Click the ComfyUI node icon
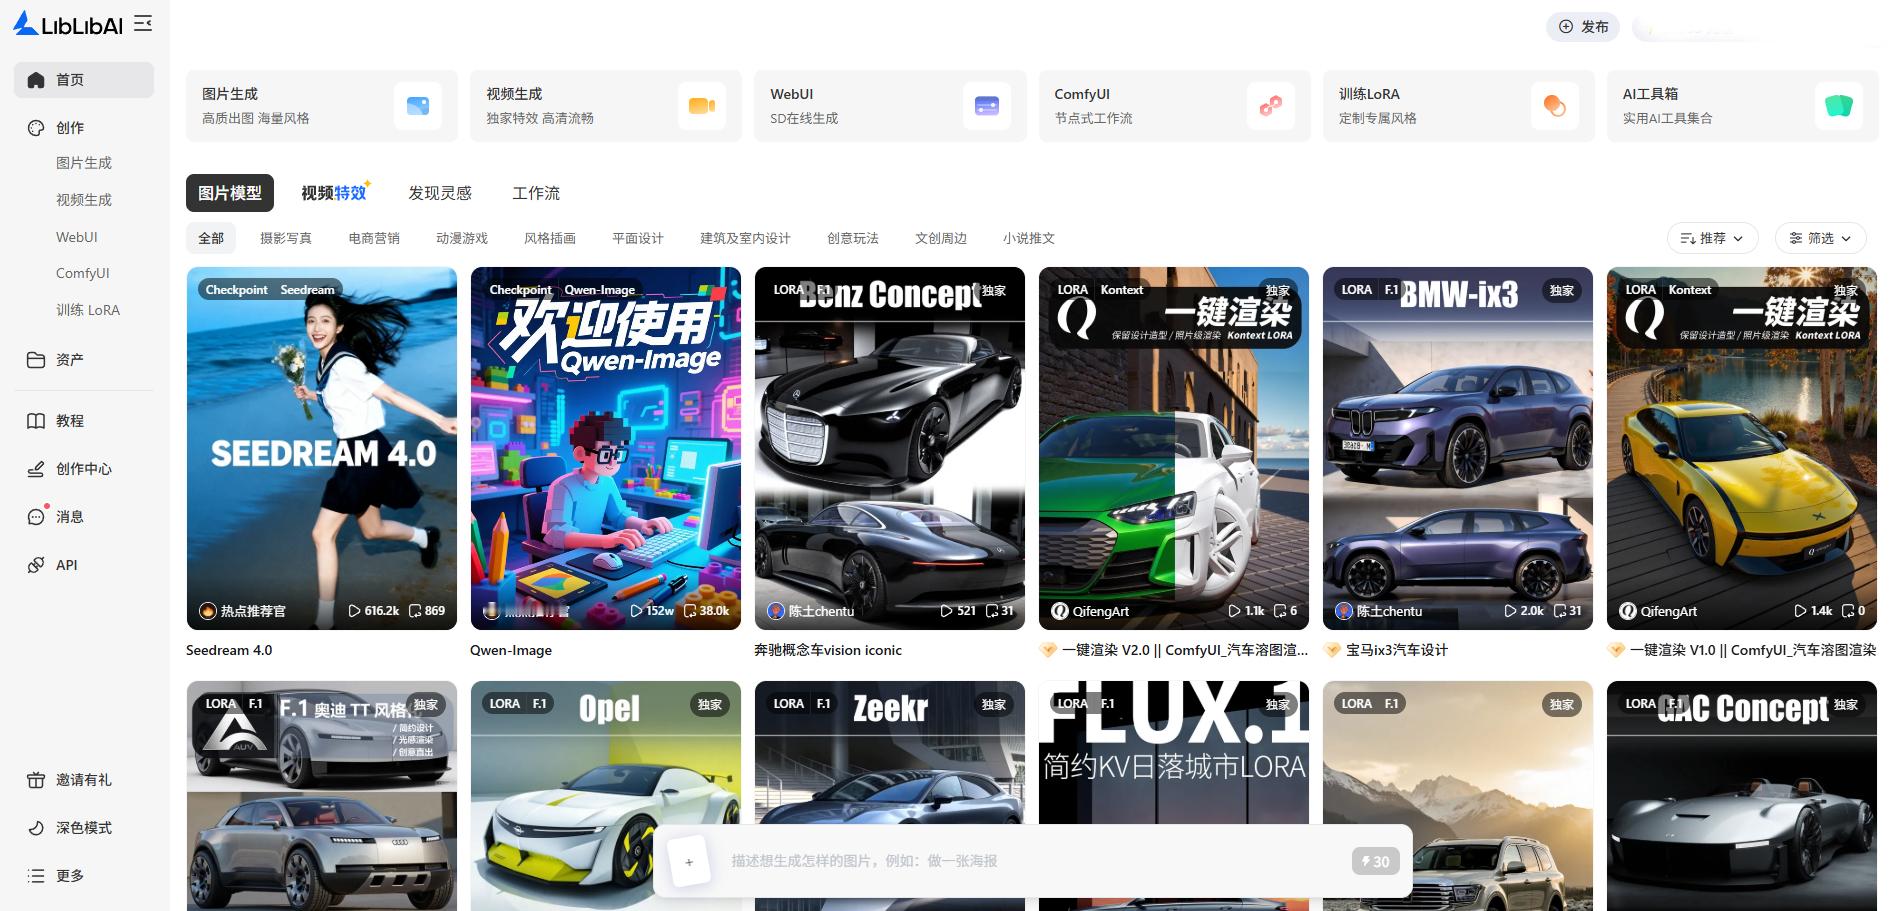The height and width of the screenshot is (911, 1892). tap(1271, 106)
